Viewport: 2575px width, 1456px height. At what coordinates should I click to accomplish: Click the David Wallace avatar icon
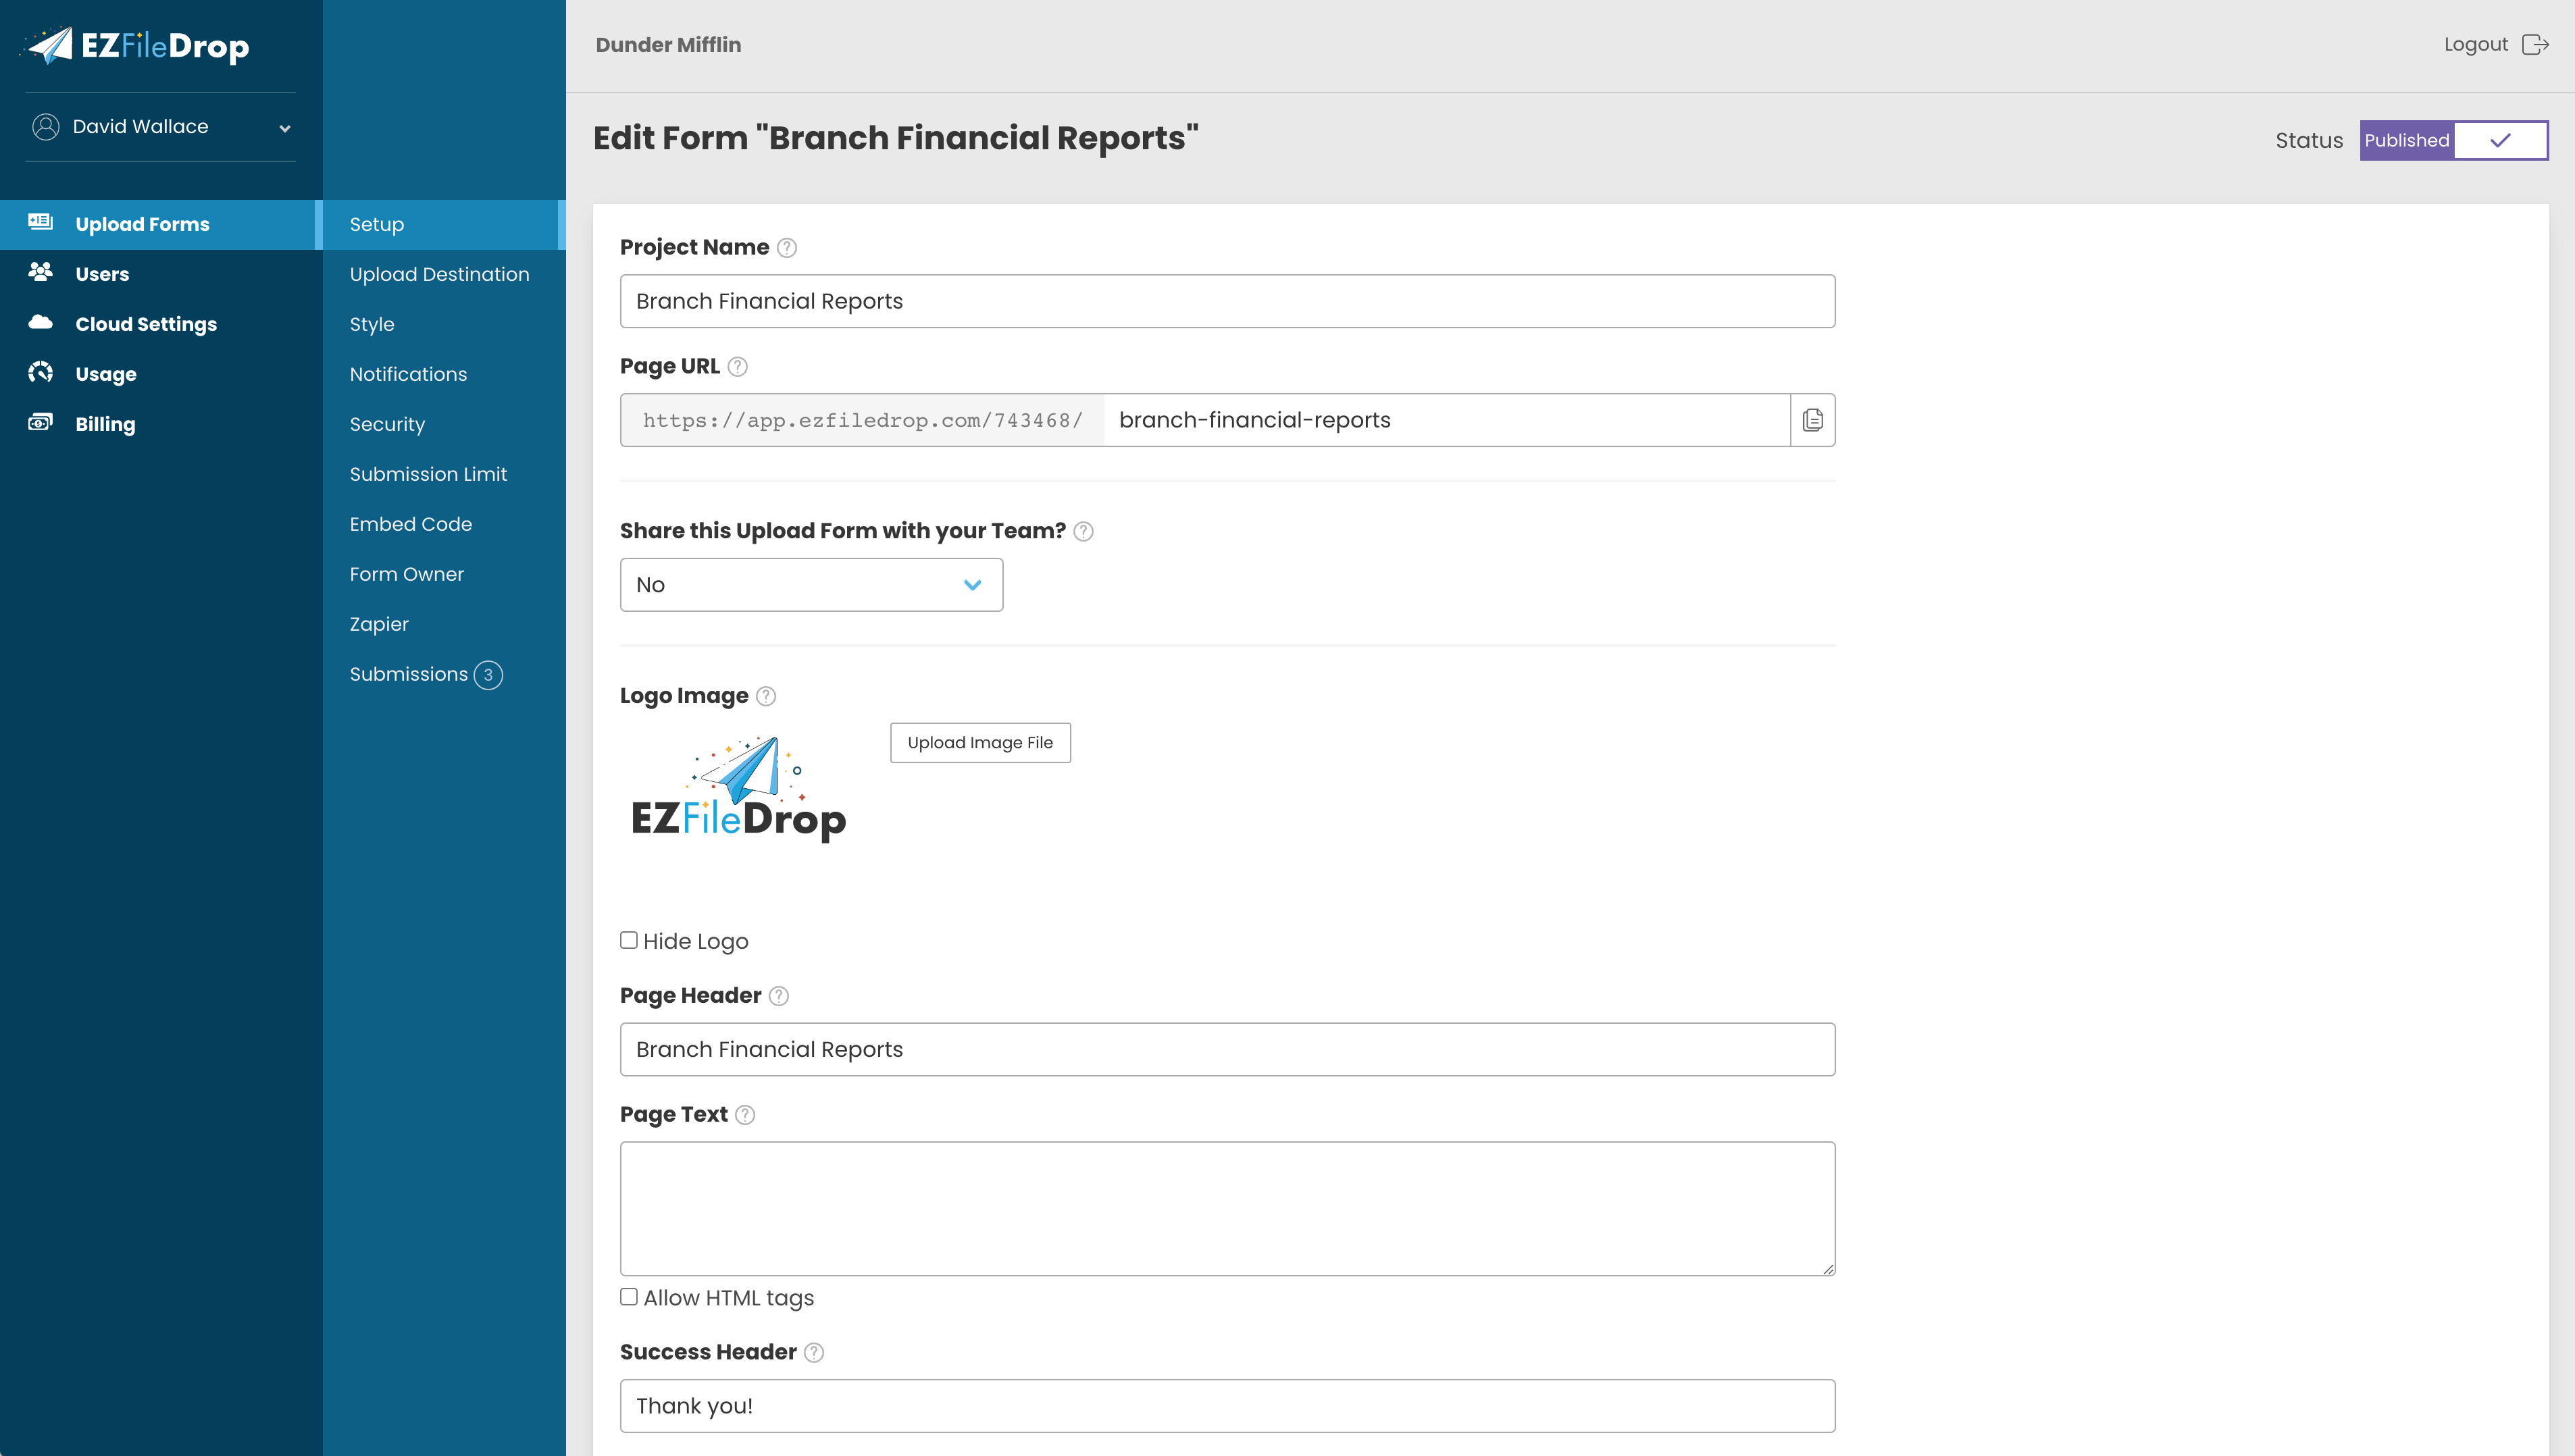pyautogui.click(x=44, y=126)
